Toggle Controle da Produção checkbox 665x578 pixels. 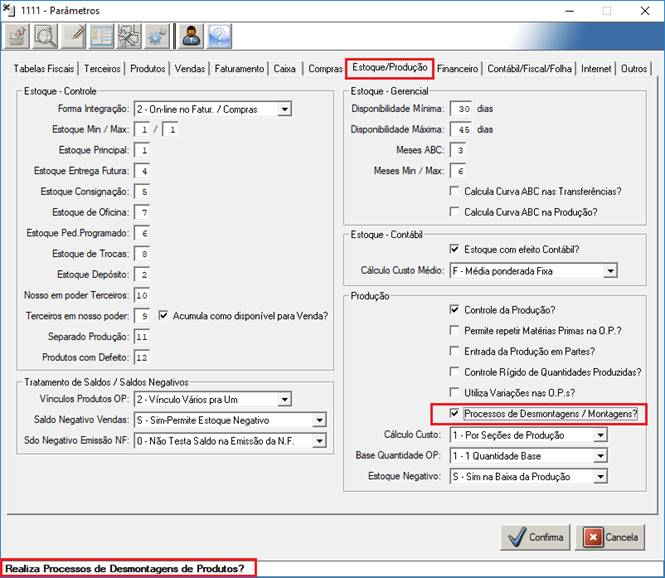coord(454,310)
